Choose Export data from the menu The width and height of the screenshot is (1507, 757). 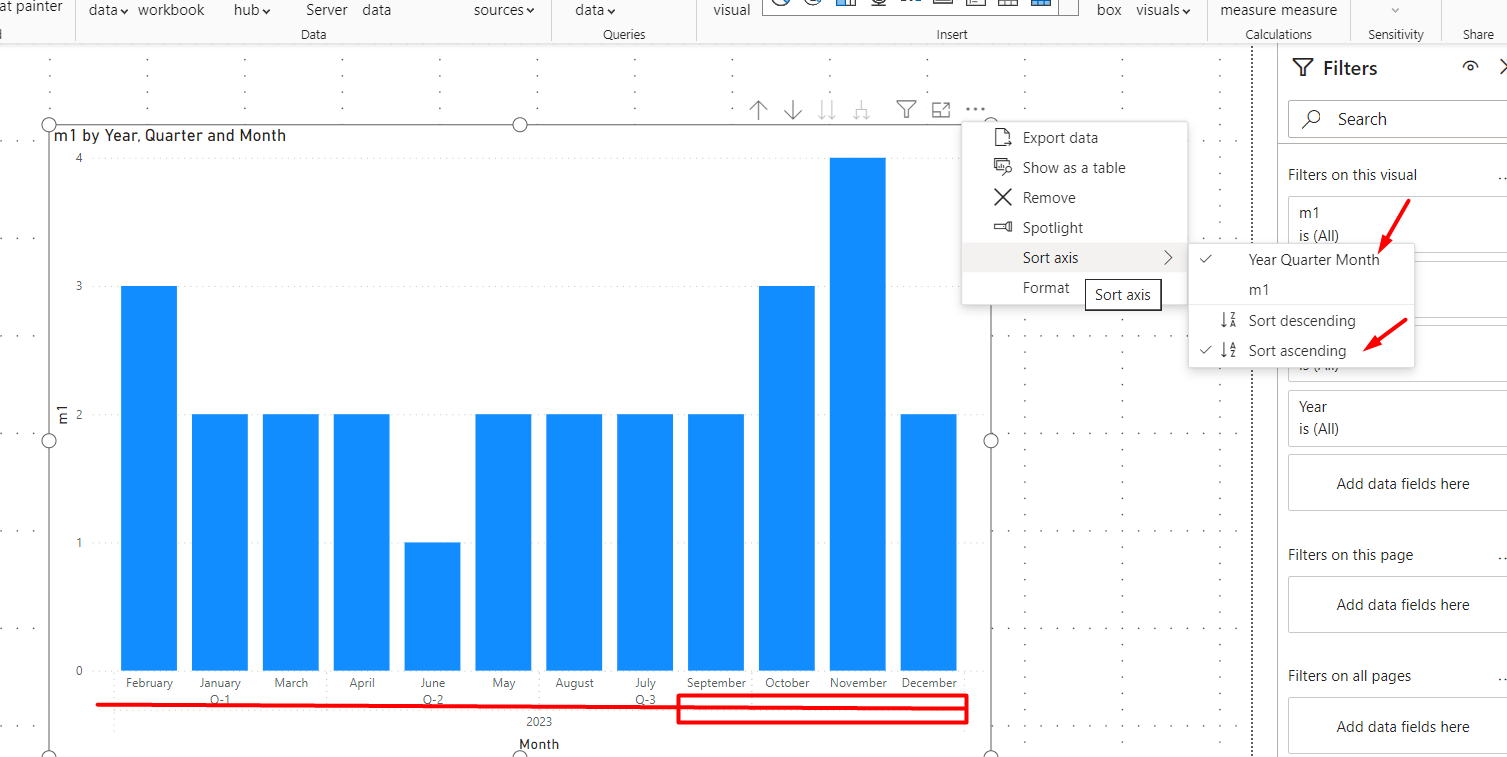pos(1075,138)
